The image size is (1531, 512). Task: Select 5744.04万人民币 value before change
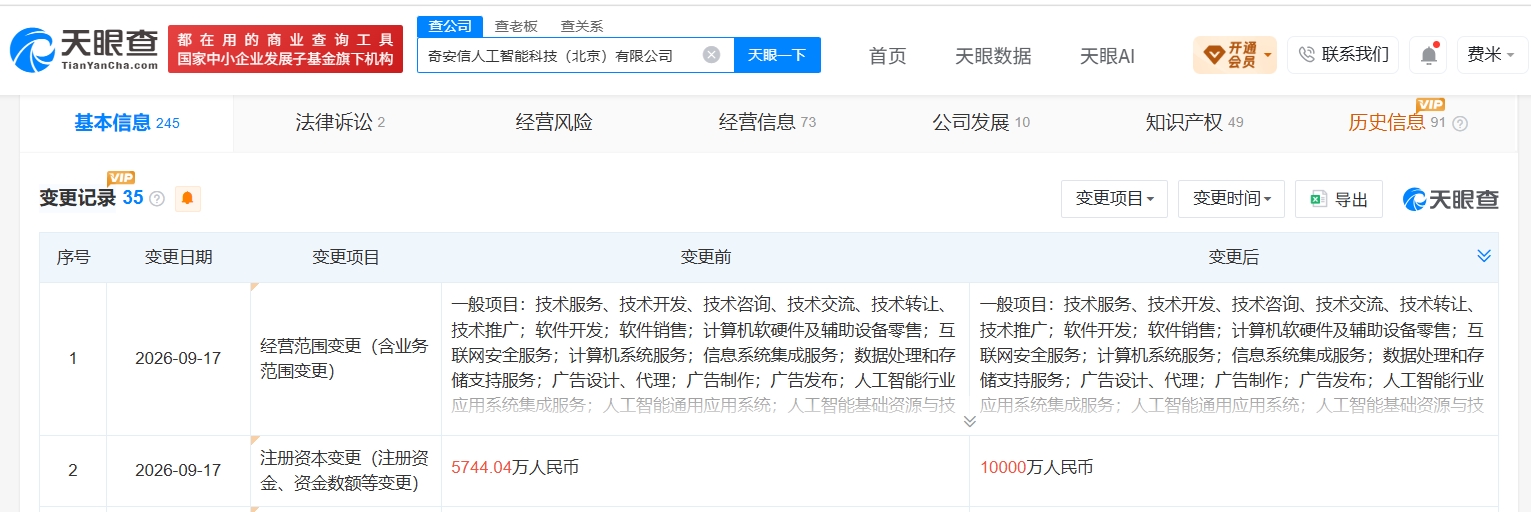pyautogui.click(x=515, y=467)
